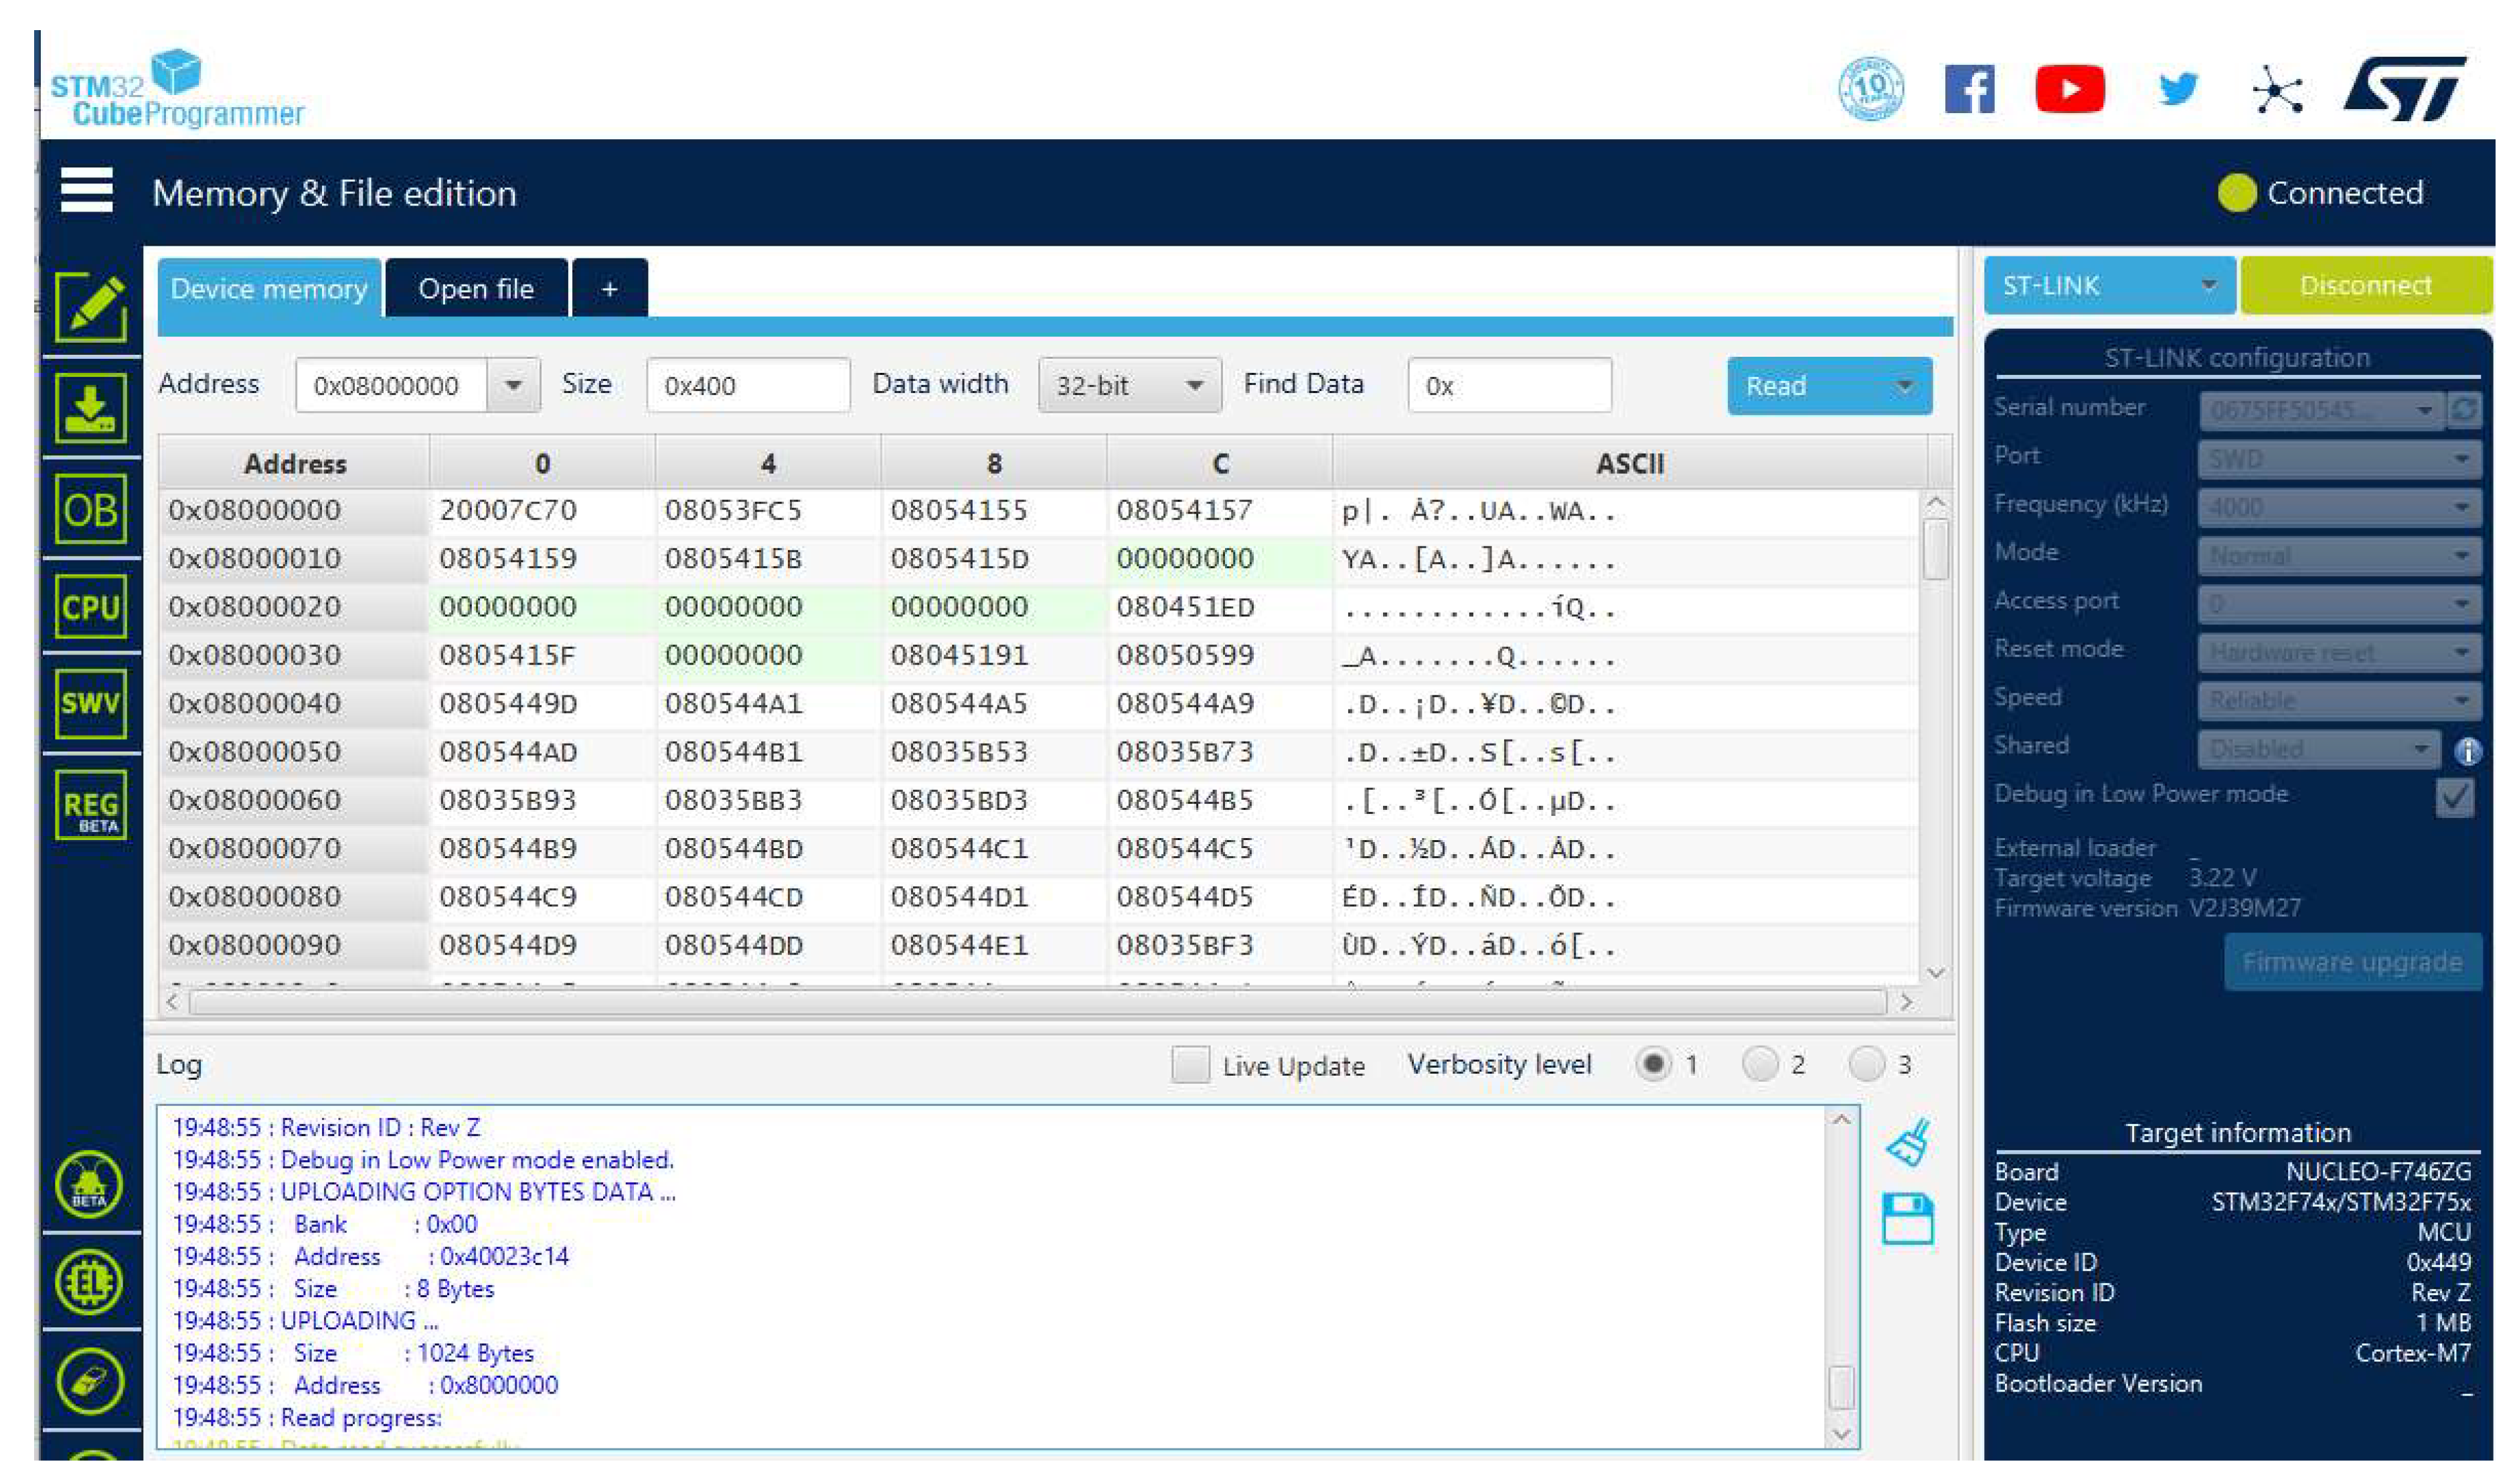Select the Device memory tab

click(270, 288)
